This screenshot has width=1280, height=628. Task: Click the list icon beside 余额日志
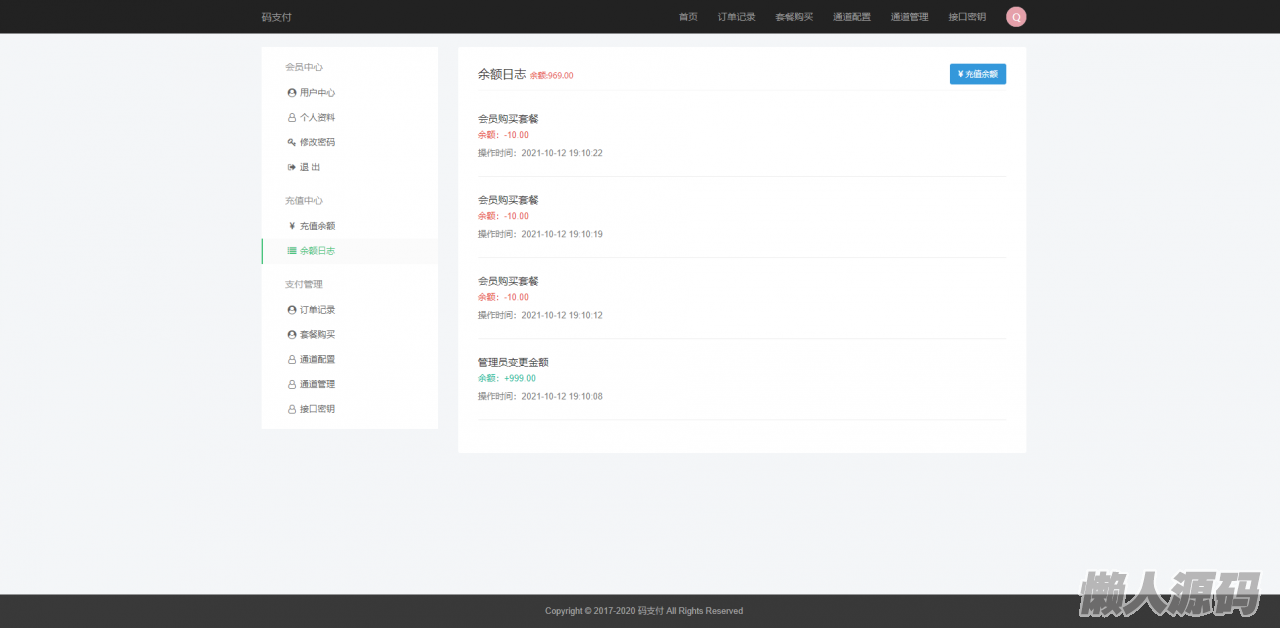[292, 251]
